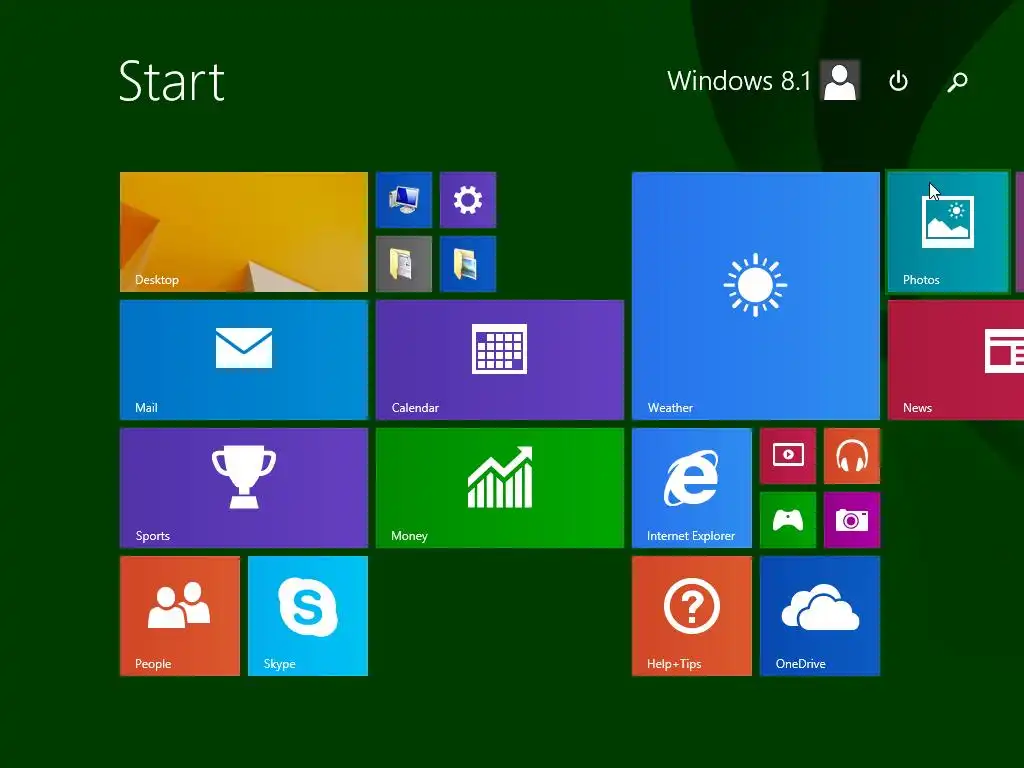Image resolution: width=1024 pixels, height=768 pixels.
Task: Open the Documents folder small tile
Action: [x=404, y=264]
